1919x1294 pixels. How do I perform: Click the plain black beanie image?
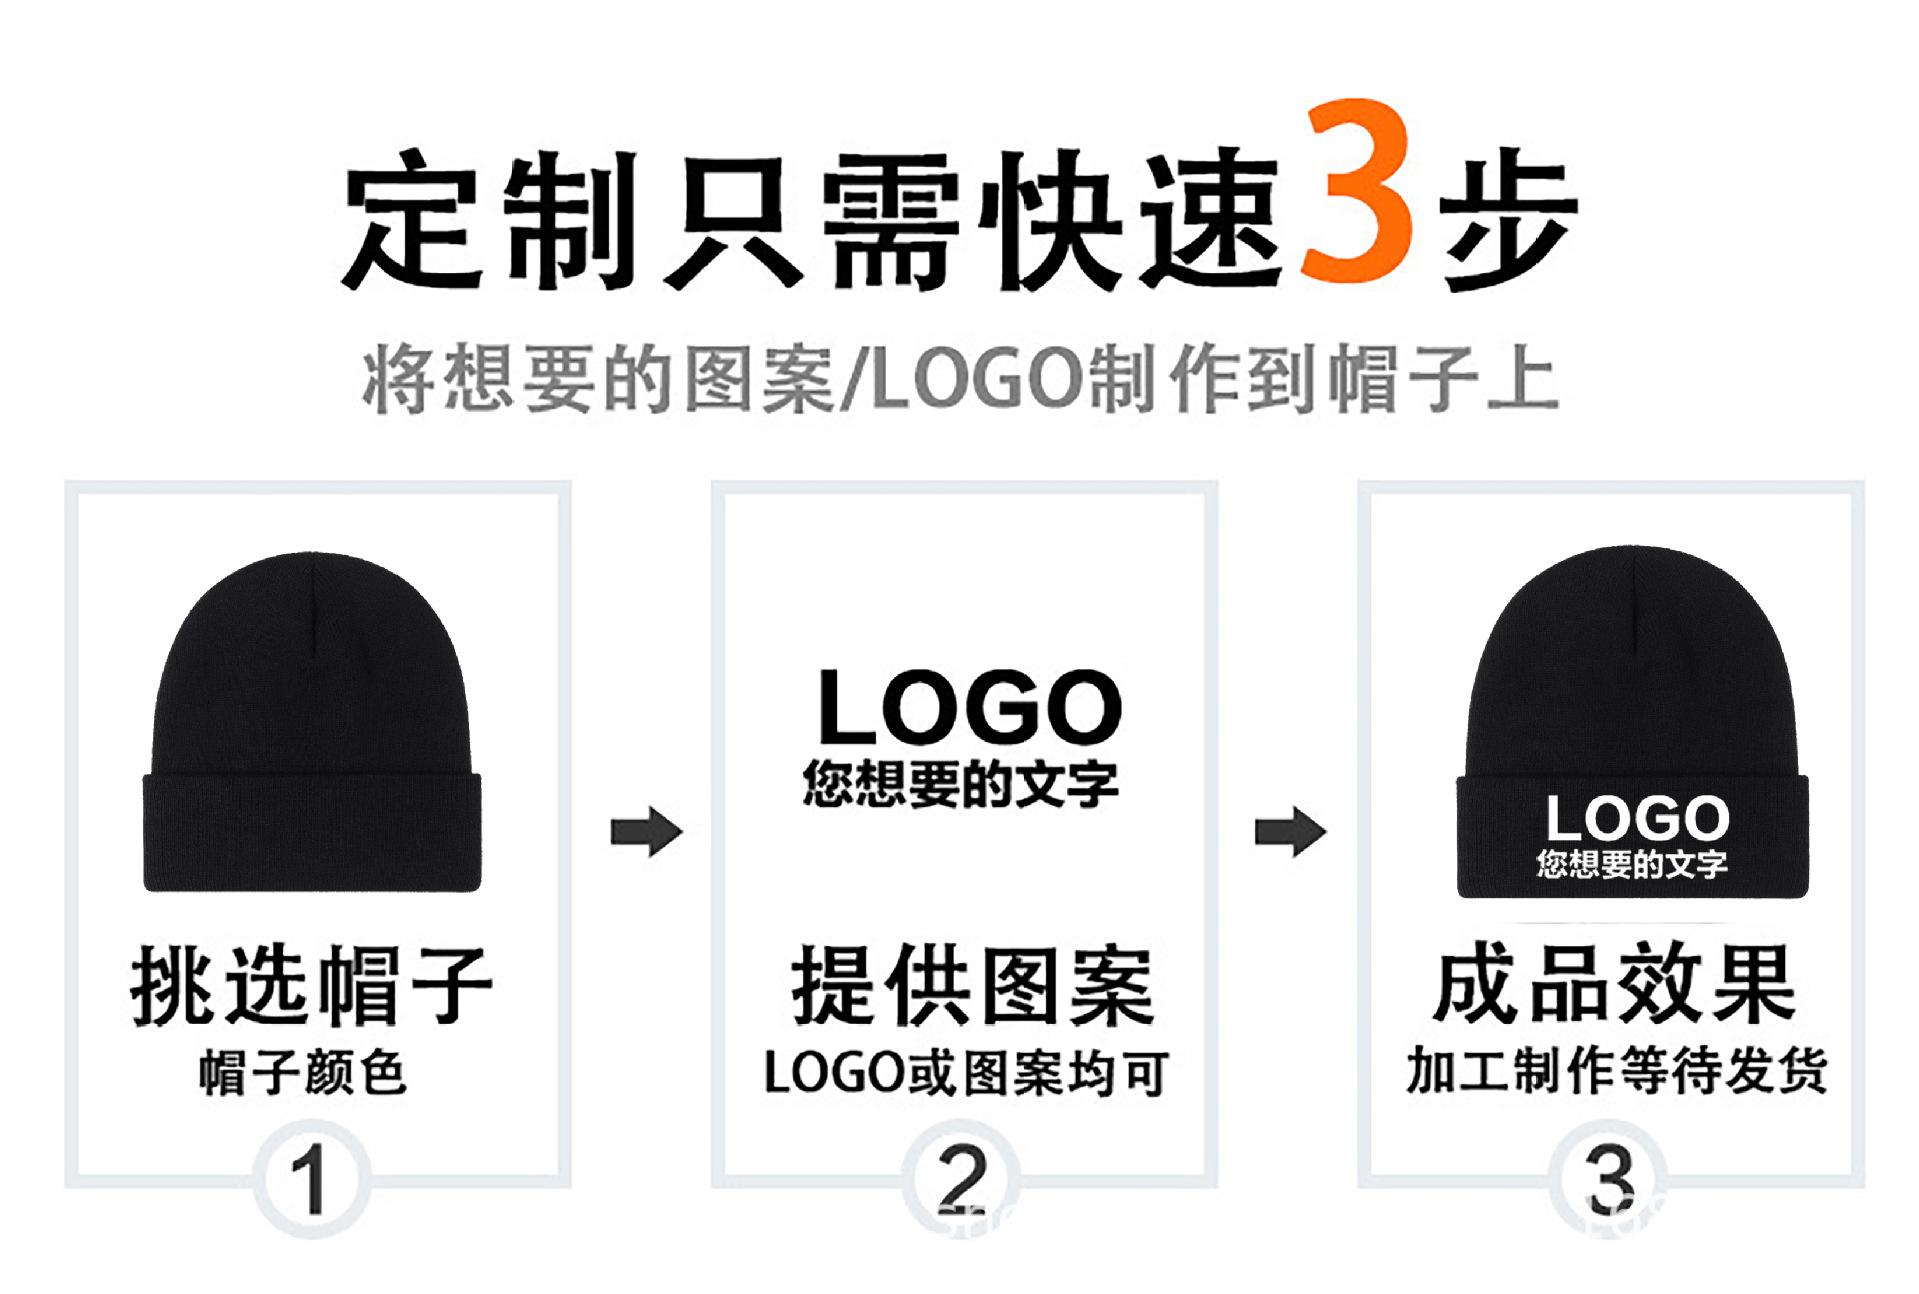pyautogui.click(x=312, y=721)
